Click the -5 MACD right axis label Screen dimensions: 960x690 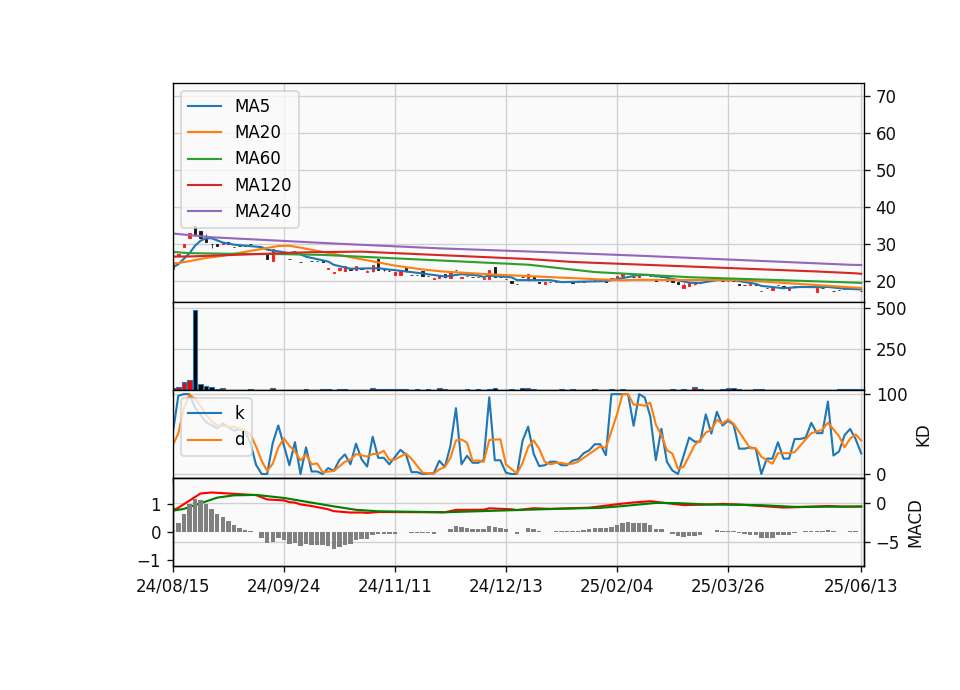[x=886, y=543]
